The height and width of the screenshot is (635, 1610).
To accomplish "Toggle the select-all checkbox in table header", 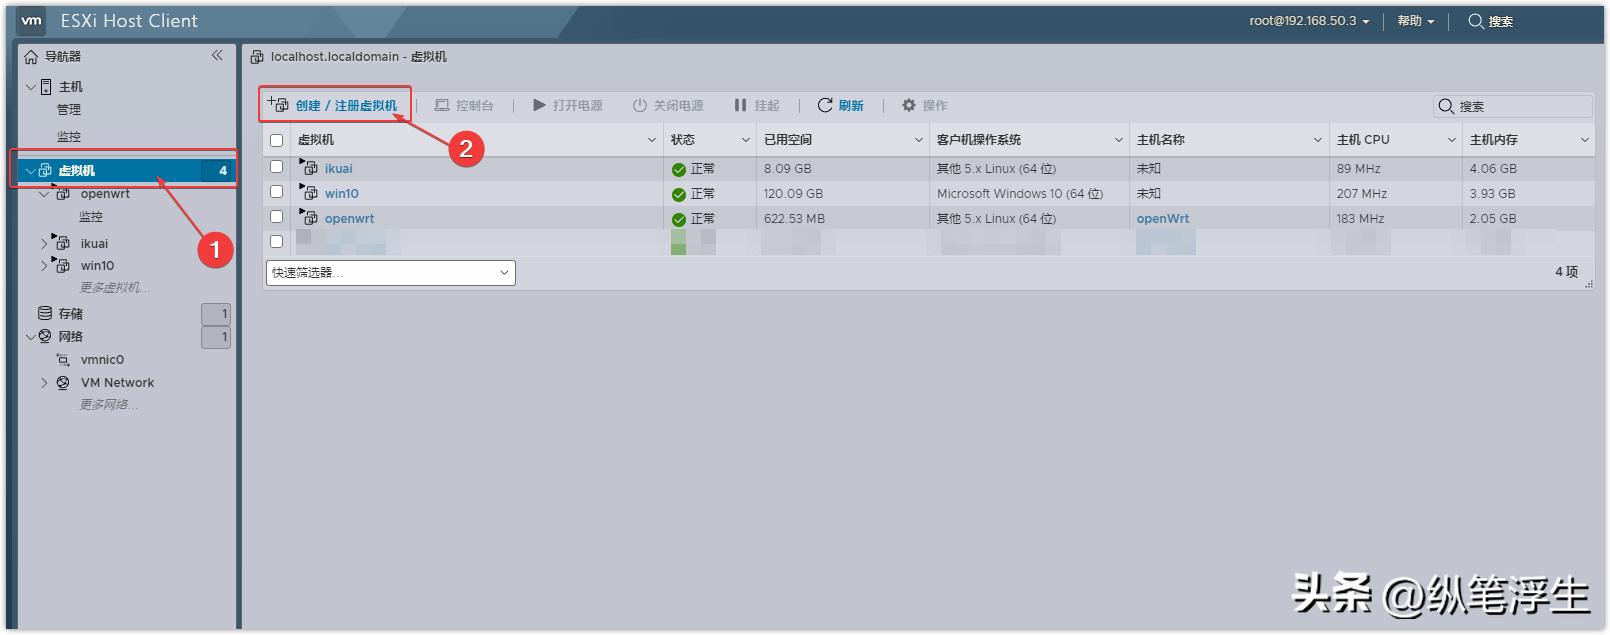I will 277,140.
